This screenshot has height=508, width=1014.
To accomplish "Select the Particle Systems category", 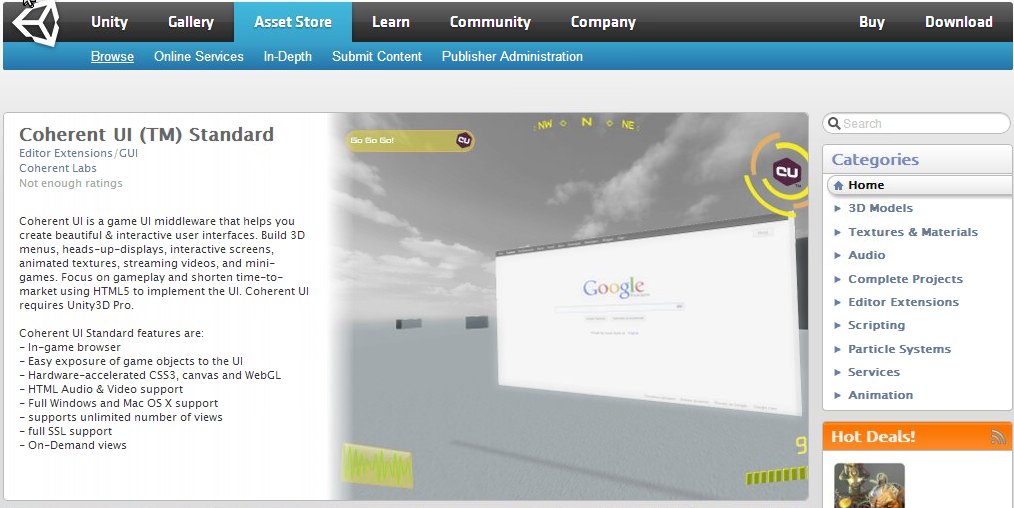I will pyautogui.click(x=899, y=349).
